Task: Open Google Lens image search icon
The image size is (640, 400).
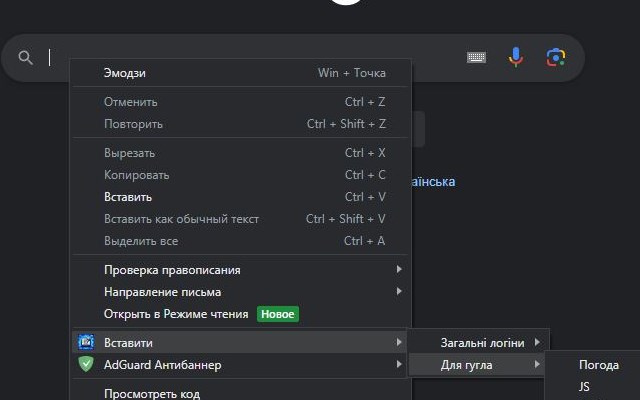Action: click(x=556, y=58)
